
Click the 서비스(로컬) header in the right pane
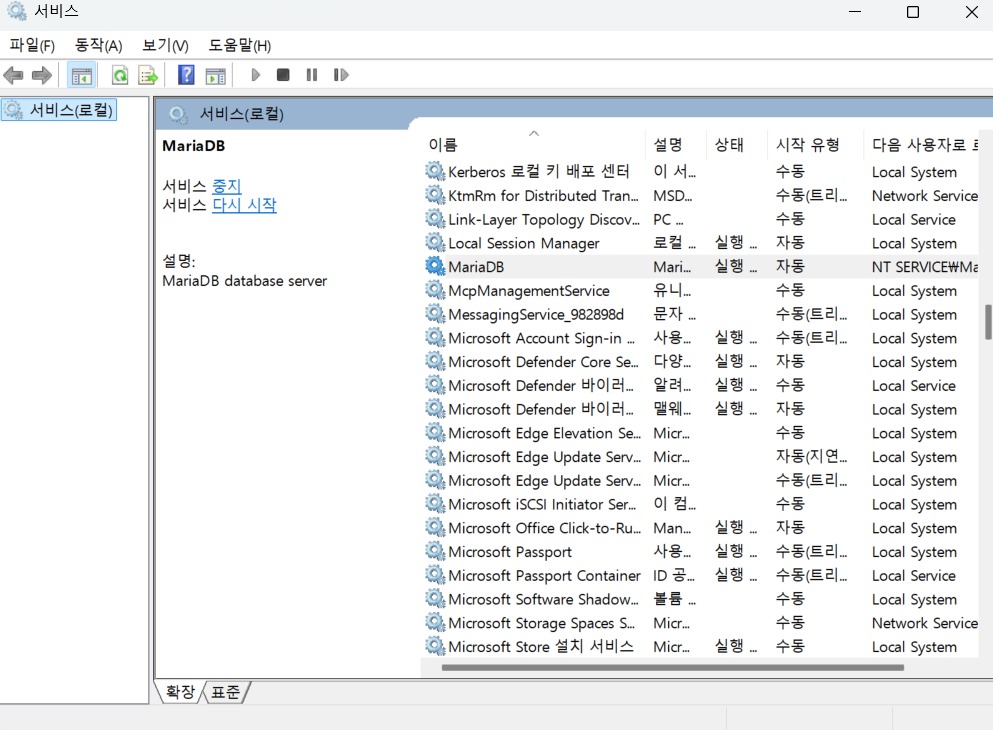pyautogui.click(x=241, y=114)
